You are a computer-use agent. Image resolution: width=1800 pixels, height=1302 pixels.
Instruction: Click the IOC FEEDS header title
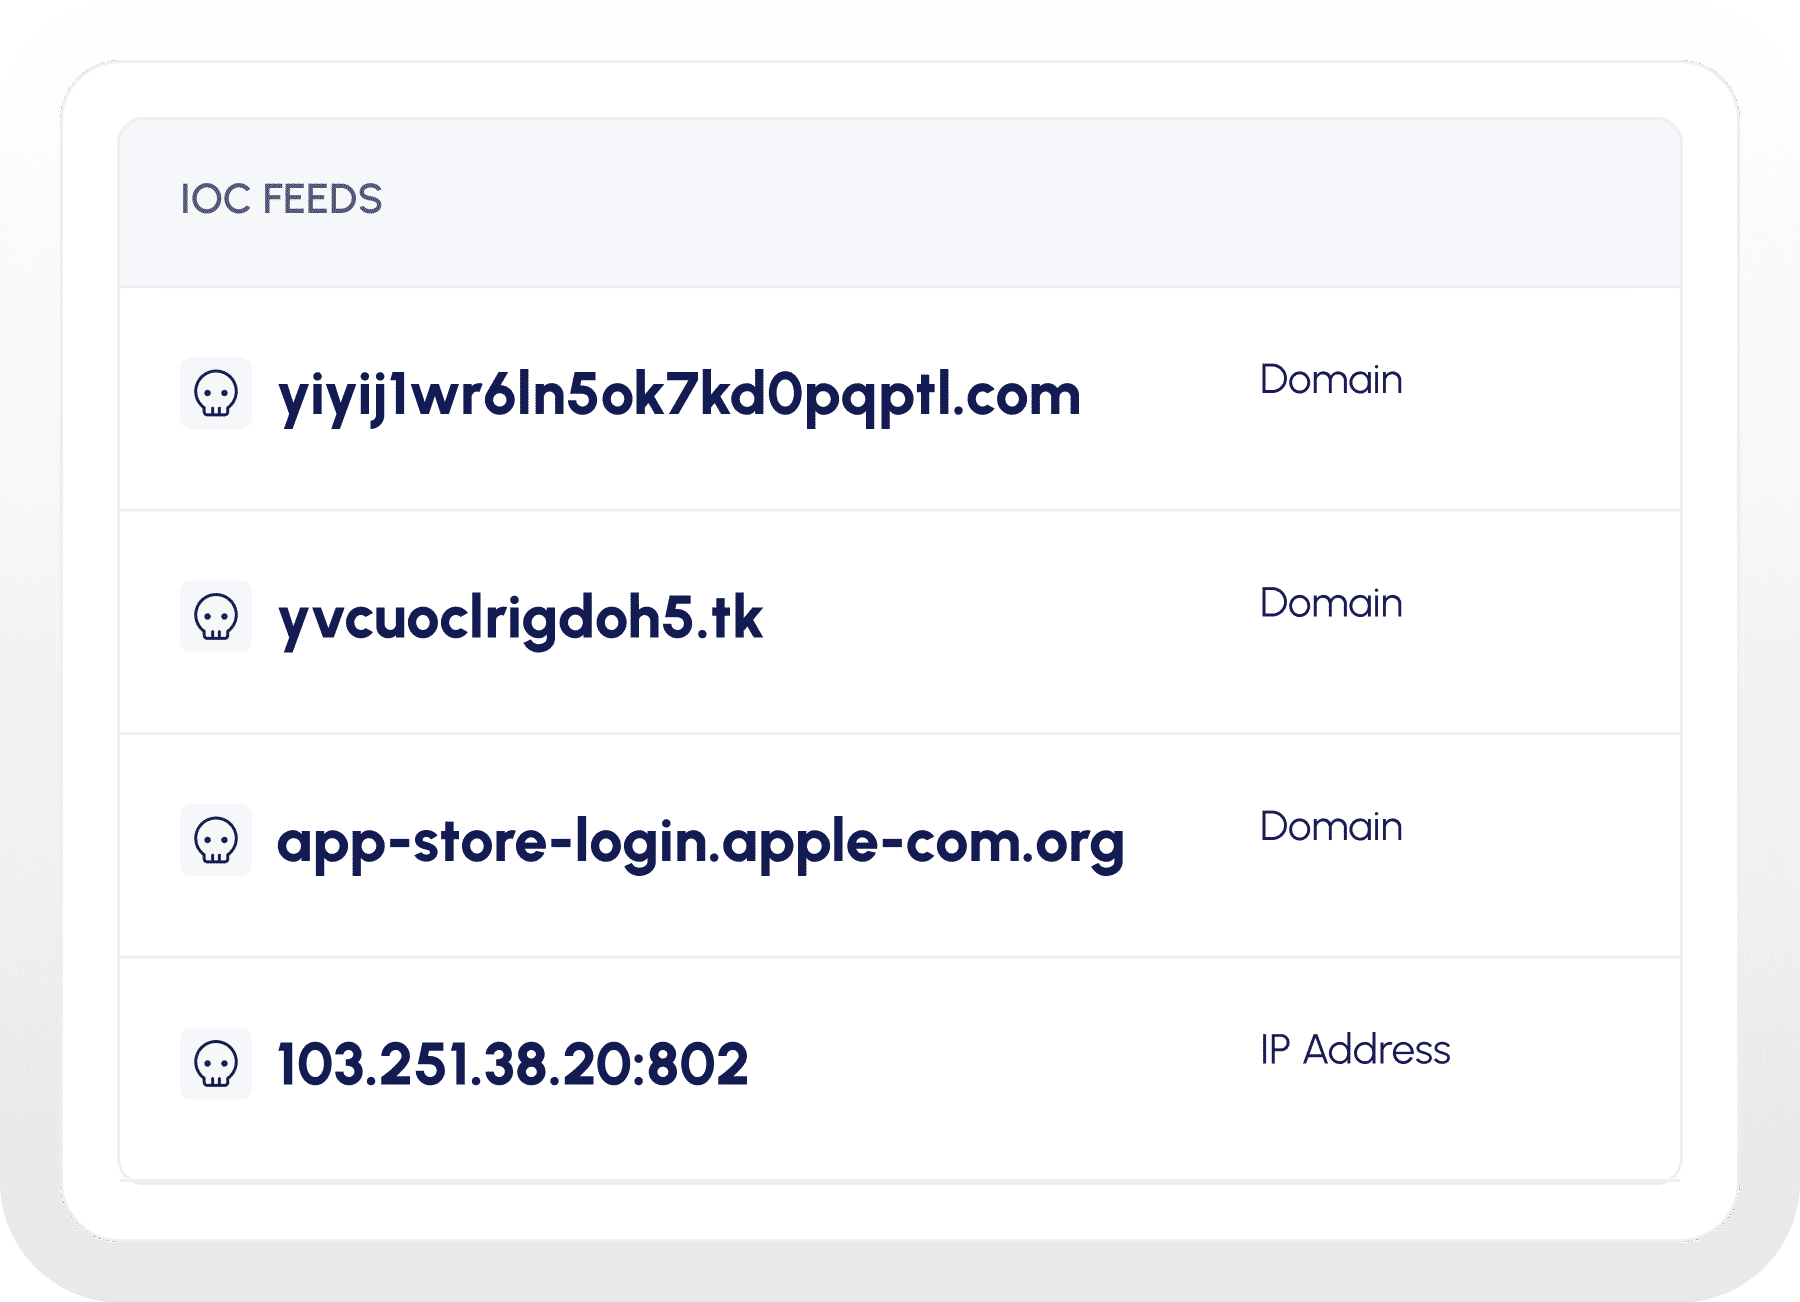point(281,199)
